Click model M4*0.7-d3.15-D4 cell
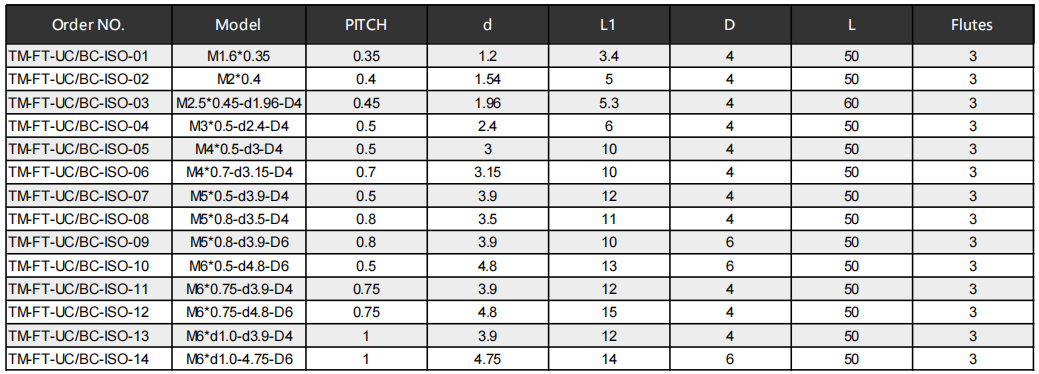This screenshot has width=1039, height=374. click(239, 173)
